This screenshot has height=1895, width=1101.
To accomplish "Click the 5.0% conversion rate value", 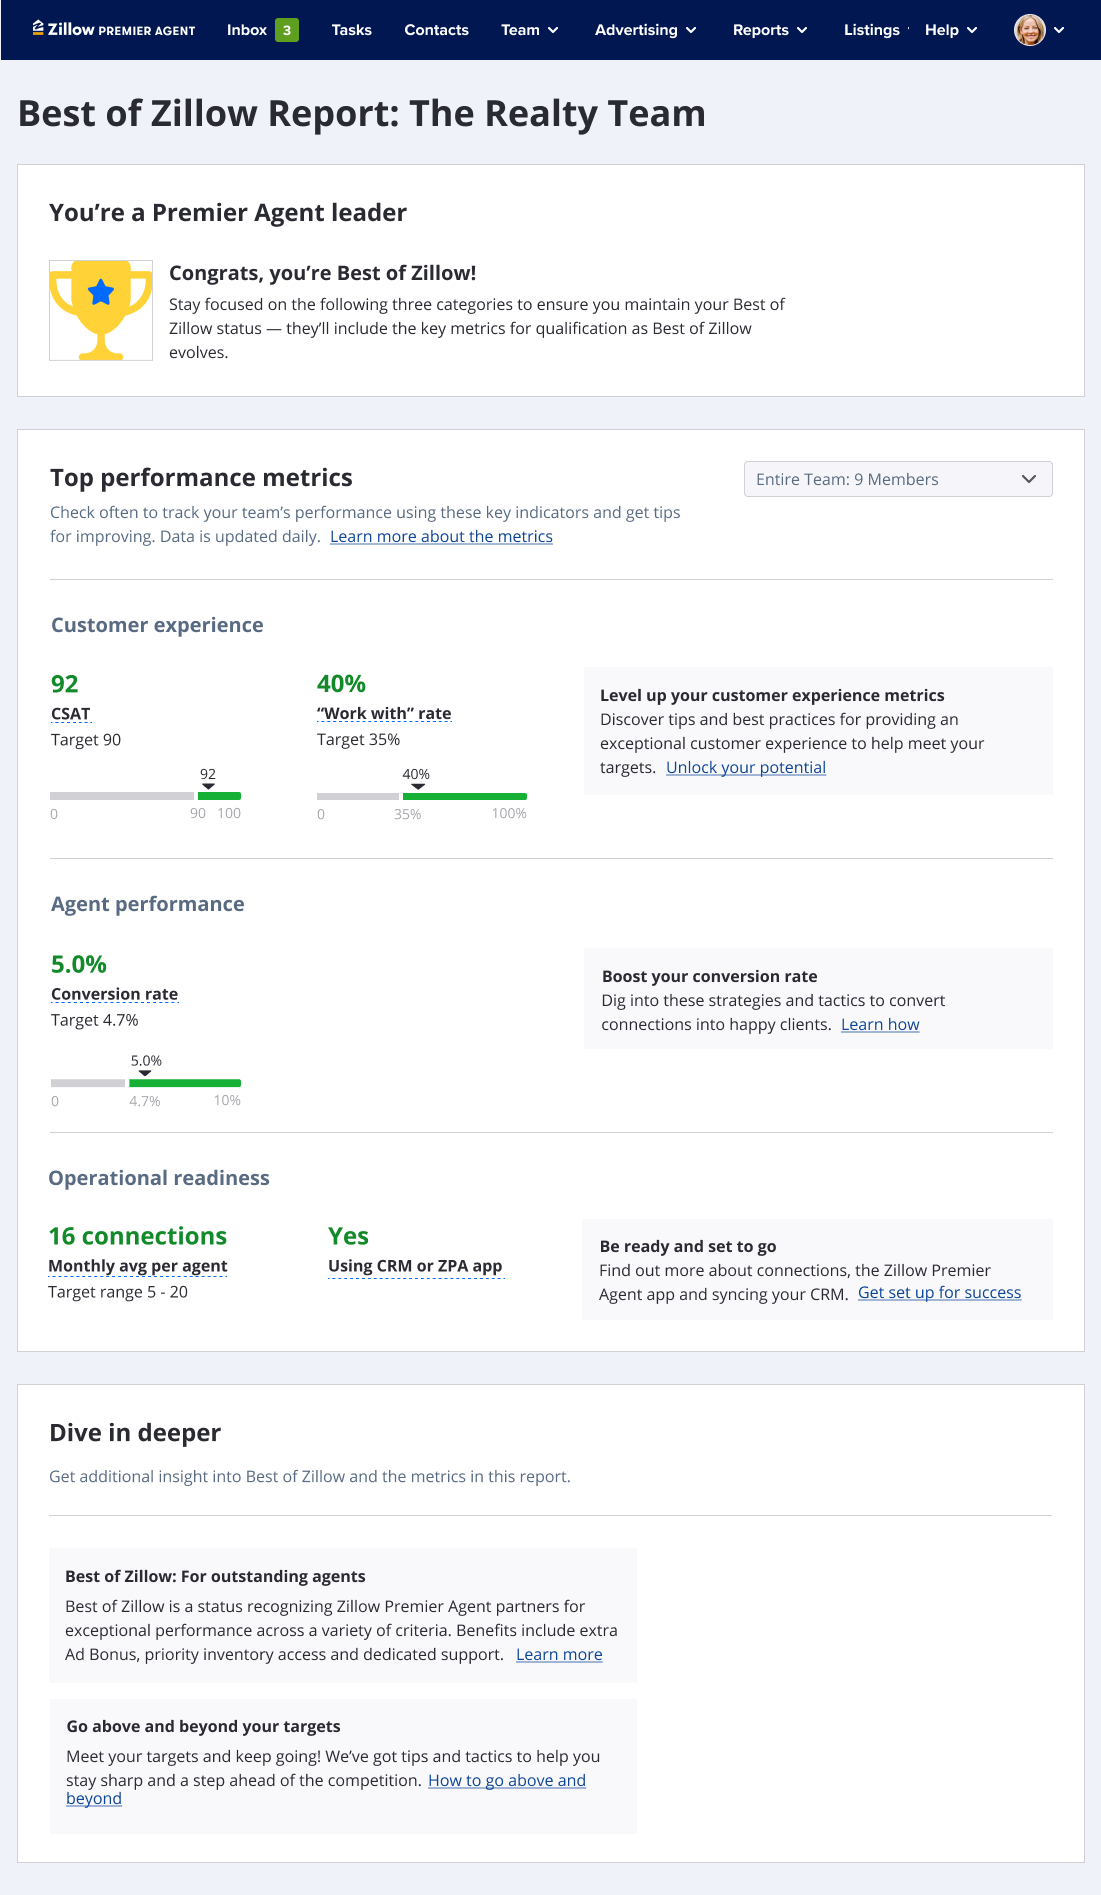I will click(79, 964).
